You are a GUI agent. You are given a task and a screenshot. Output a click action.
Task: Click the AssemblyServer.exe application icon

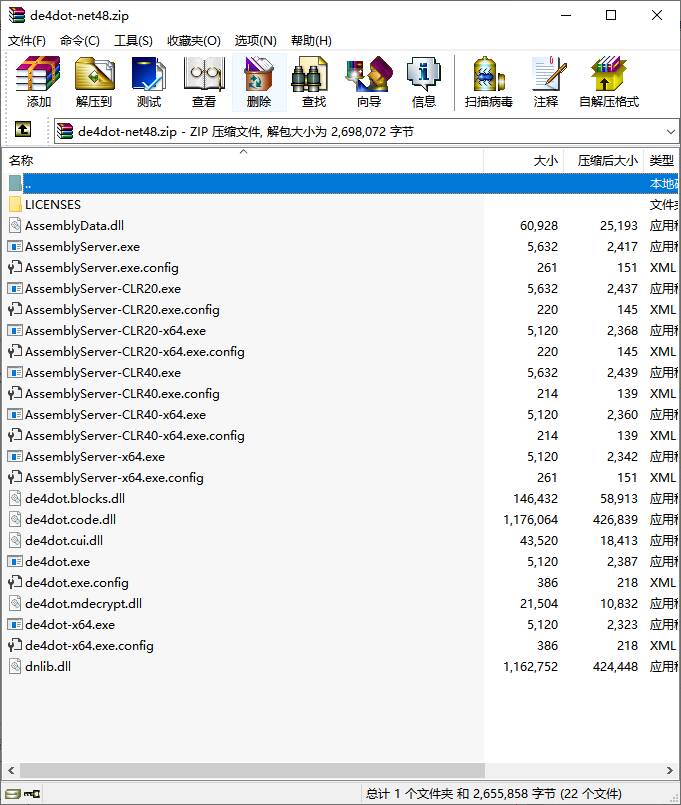point(15,246)
